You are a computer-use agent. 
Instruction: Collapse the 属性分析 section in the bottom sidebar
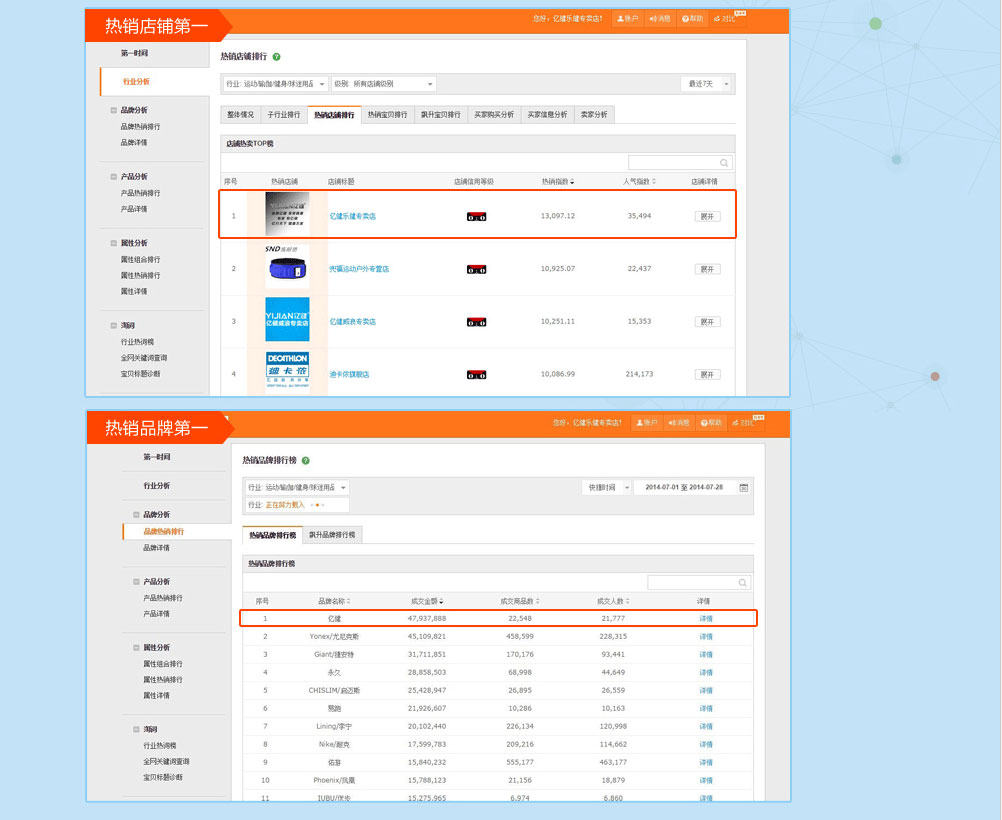point(136,648)
